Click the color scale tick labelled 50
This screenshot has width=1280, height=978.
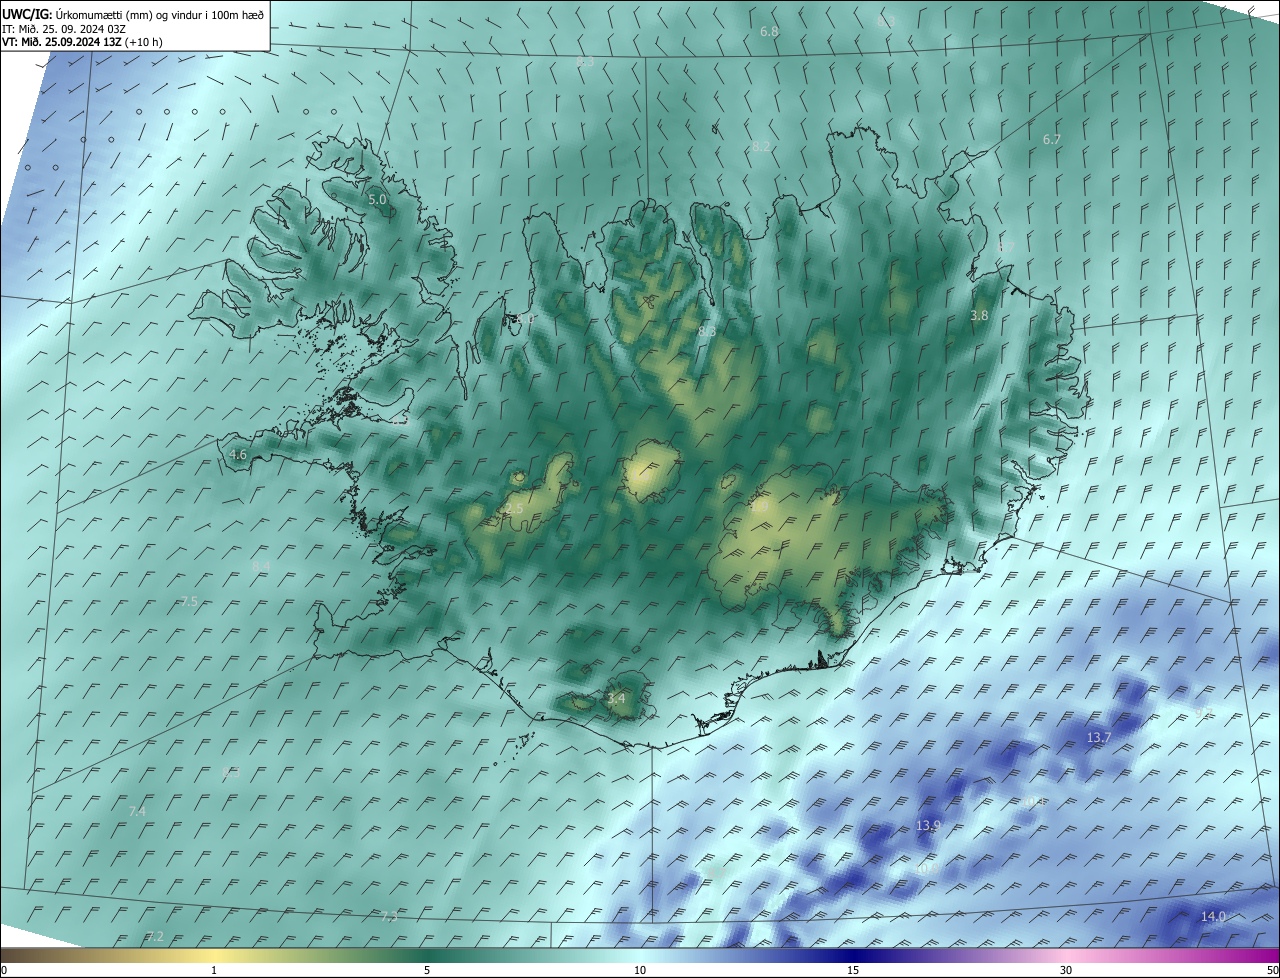1272,971
